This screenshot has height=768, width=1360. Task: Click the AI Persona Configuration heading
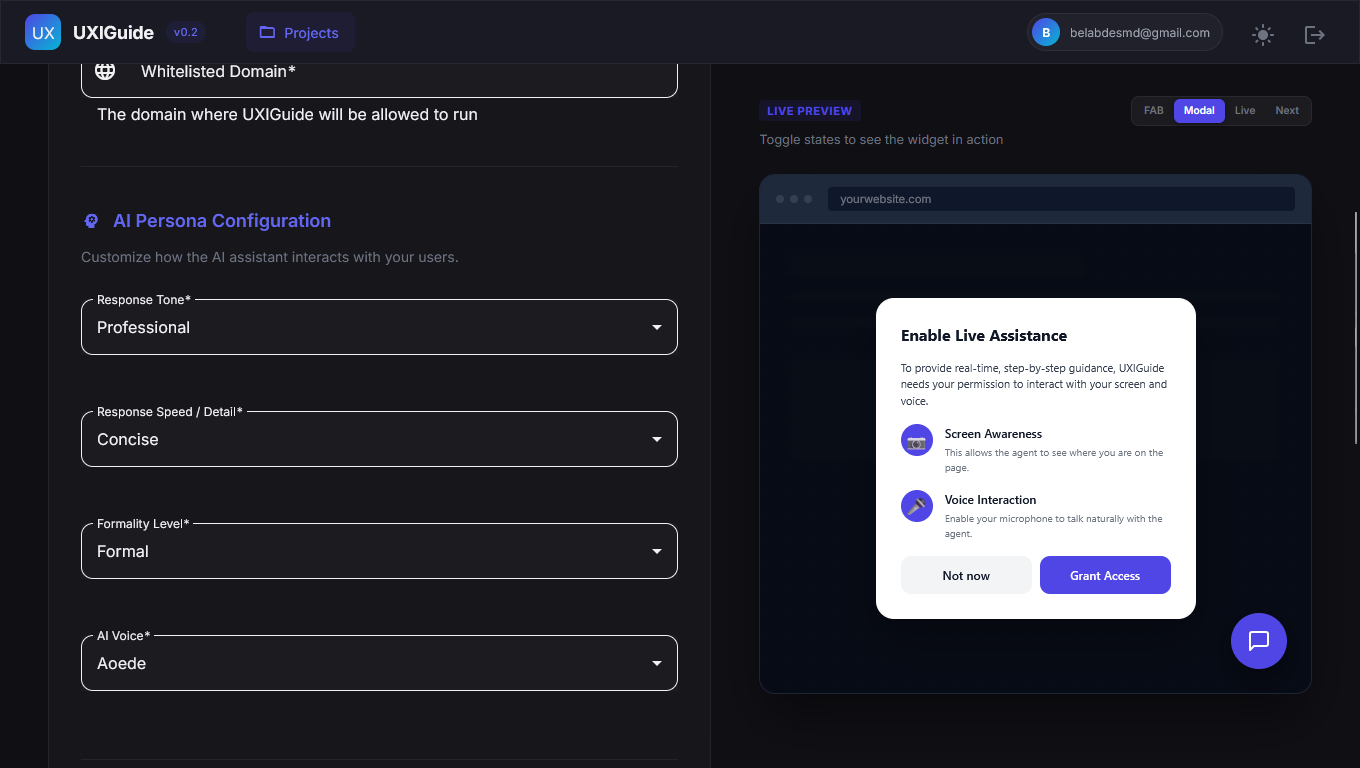(x=222, y=221)
